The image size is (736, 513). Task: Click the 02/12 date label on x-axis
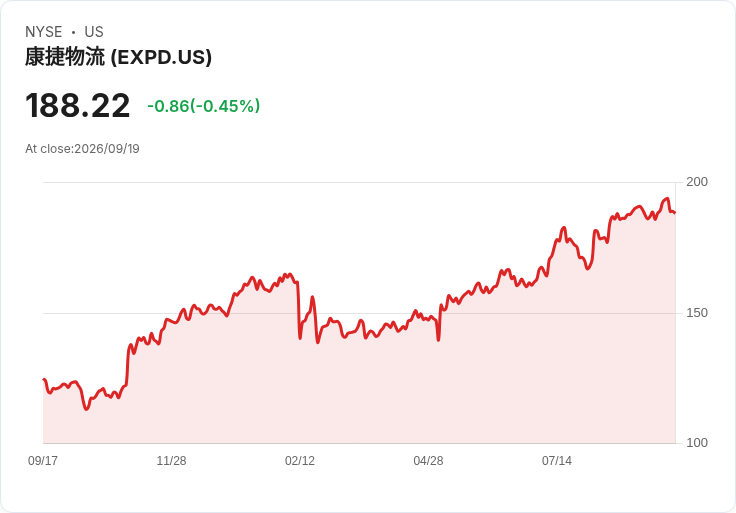tap(299, 460)
